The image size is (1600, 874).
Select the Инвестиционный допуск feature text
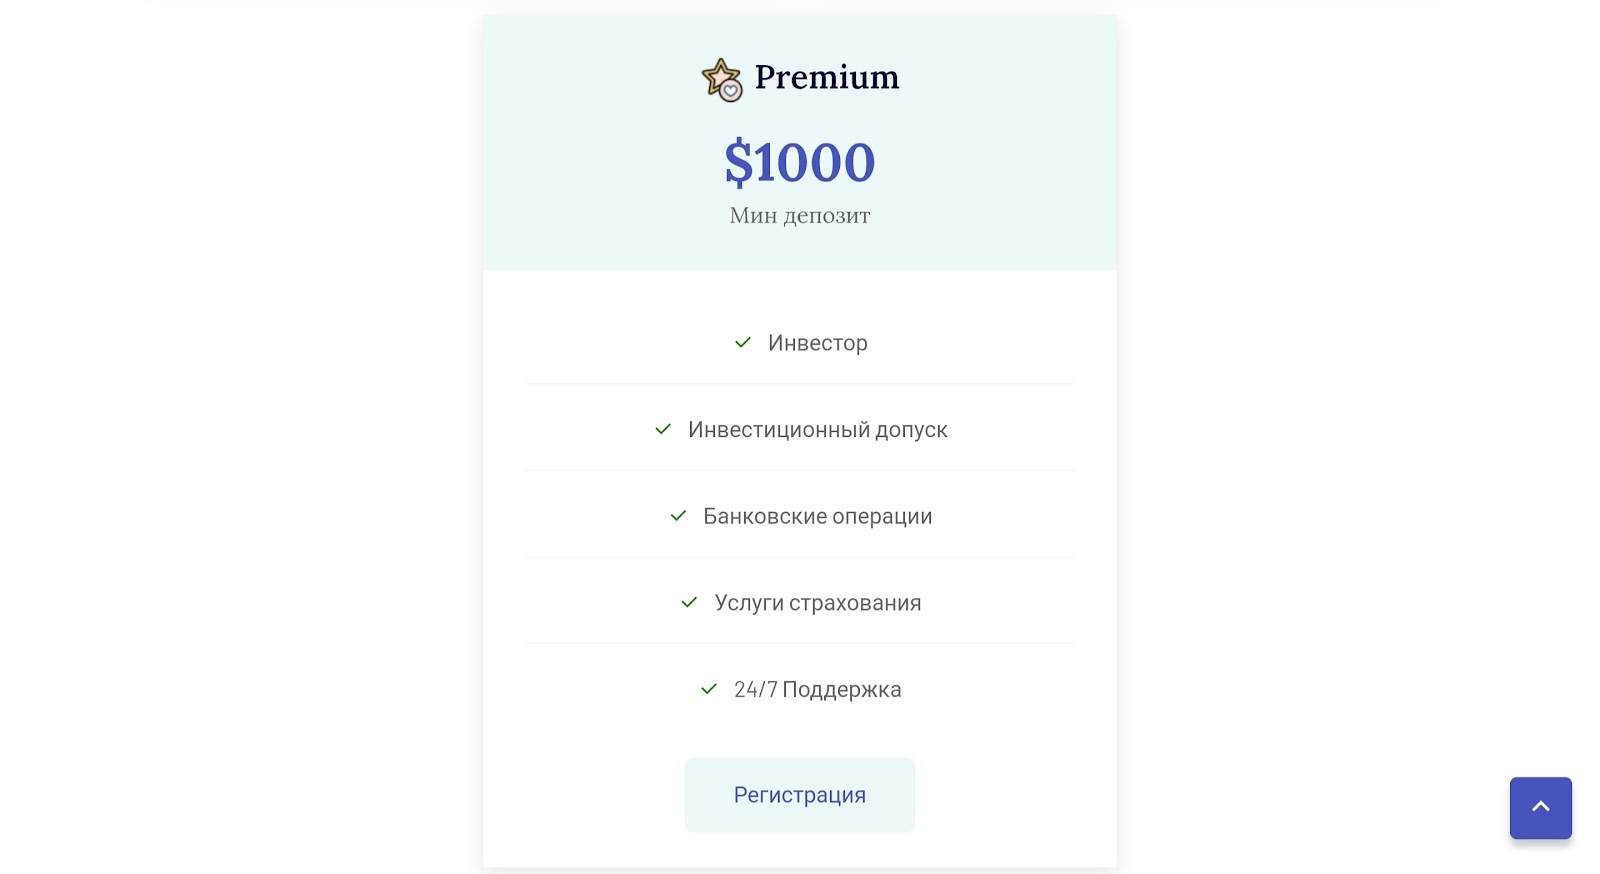818,430
